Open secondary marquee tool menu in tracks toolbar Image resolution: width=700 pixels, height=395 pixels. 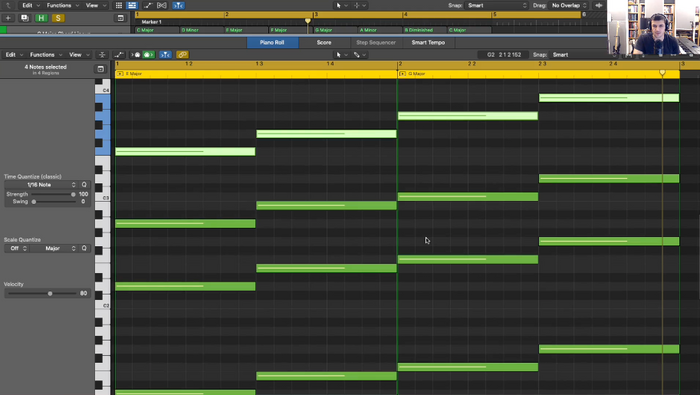(x=359, y=5)
